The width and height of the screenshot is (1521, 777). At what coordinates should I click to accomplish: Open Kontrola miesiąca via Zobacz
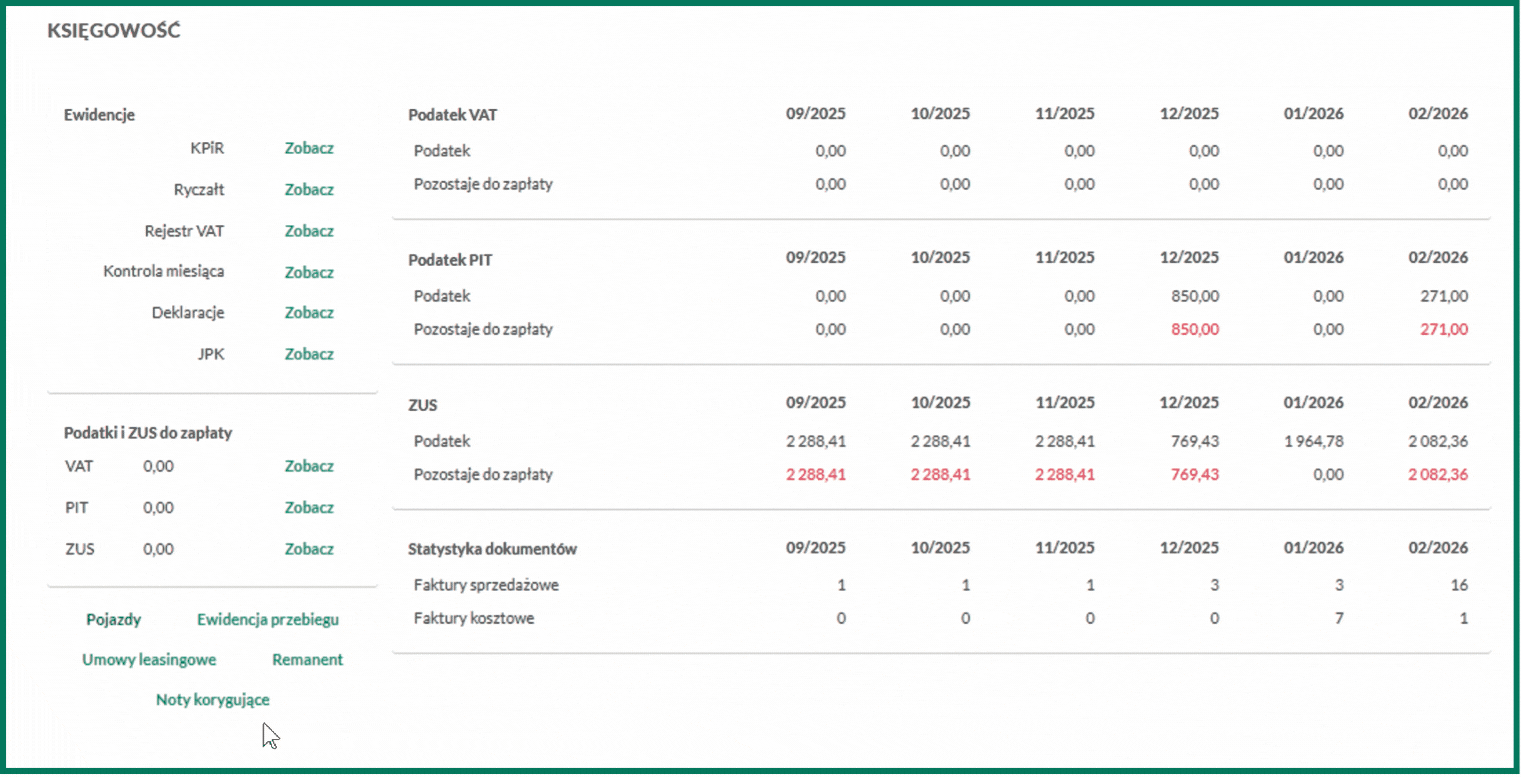coord(309,272)
